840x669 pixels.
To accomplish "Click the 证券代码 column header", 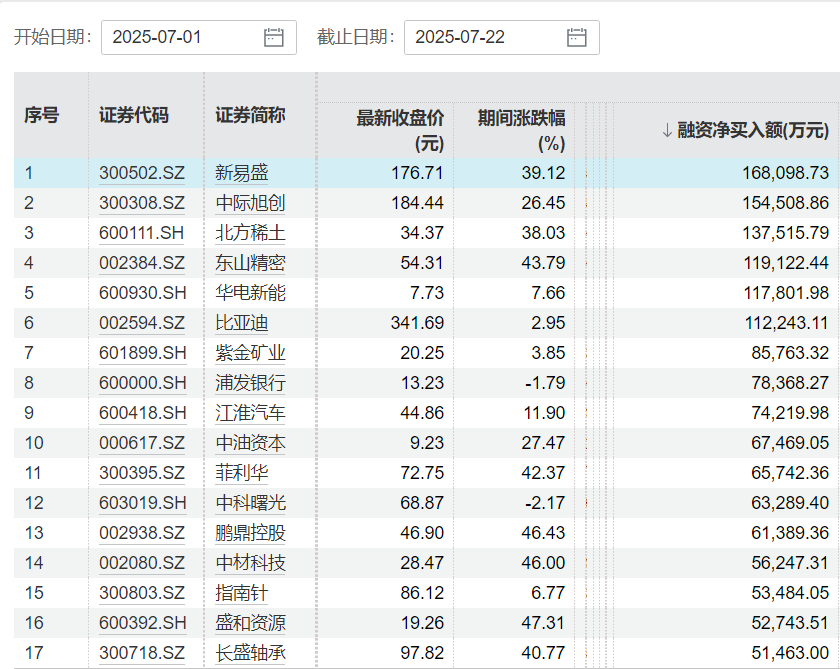I will (134, 115).
